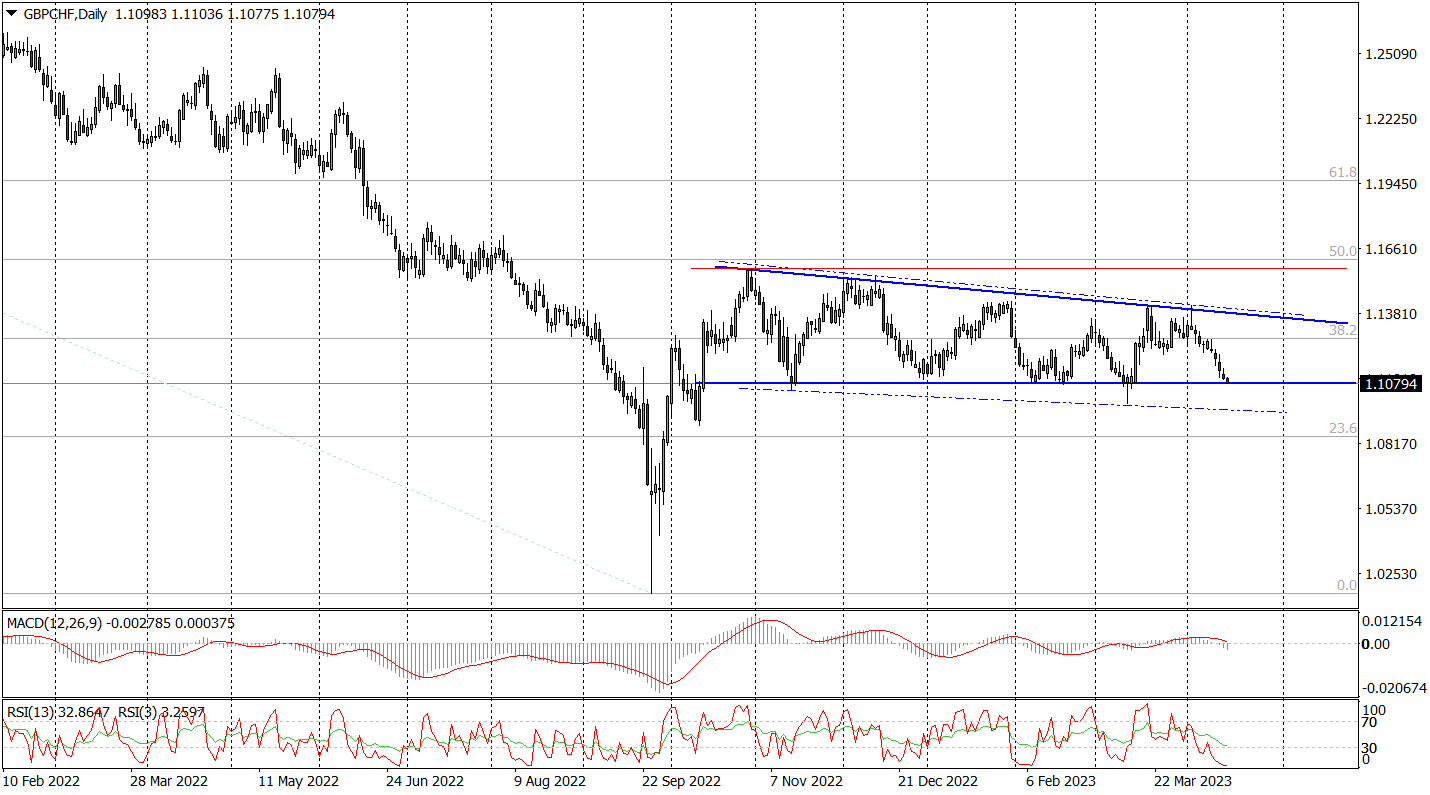Click the 1.25090 price axis label

1391,54
